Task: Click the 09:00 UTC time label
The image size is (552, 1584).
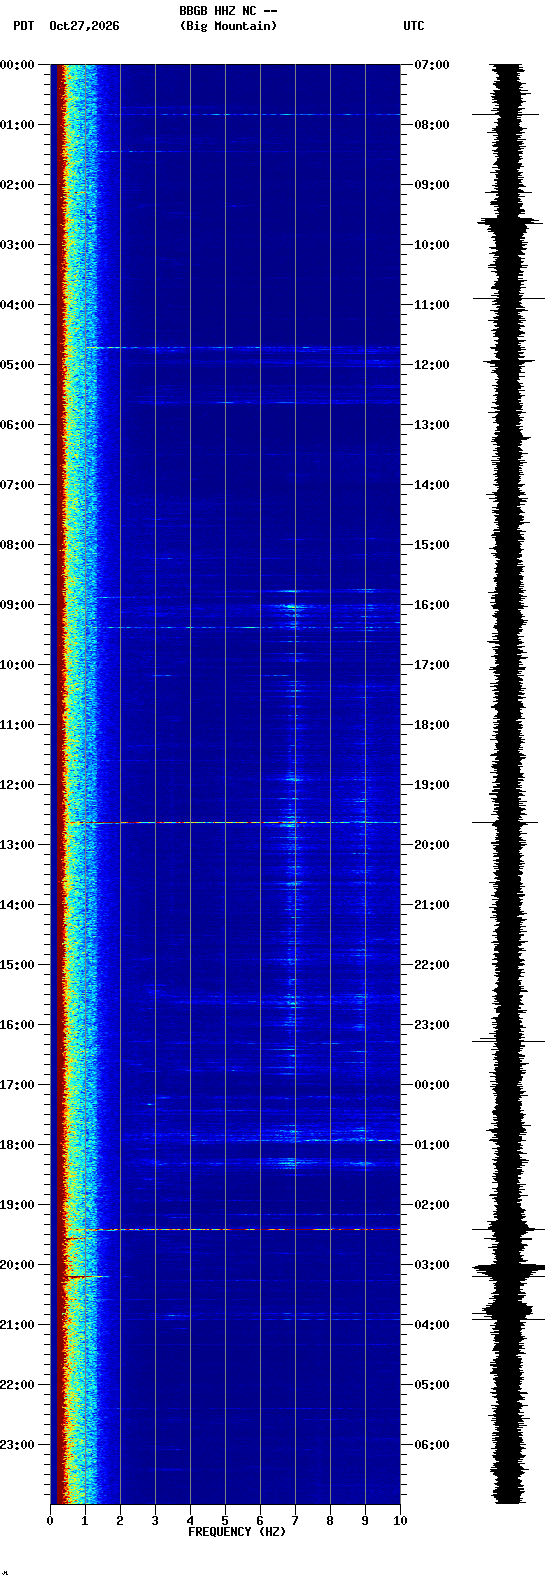Action: pos(432,185)
